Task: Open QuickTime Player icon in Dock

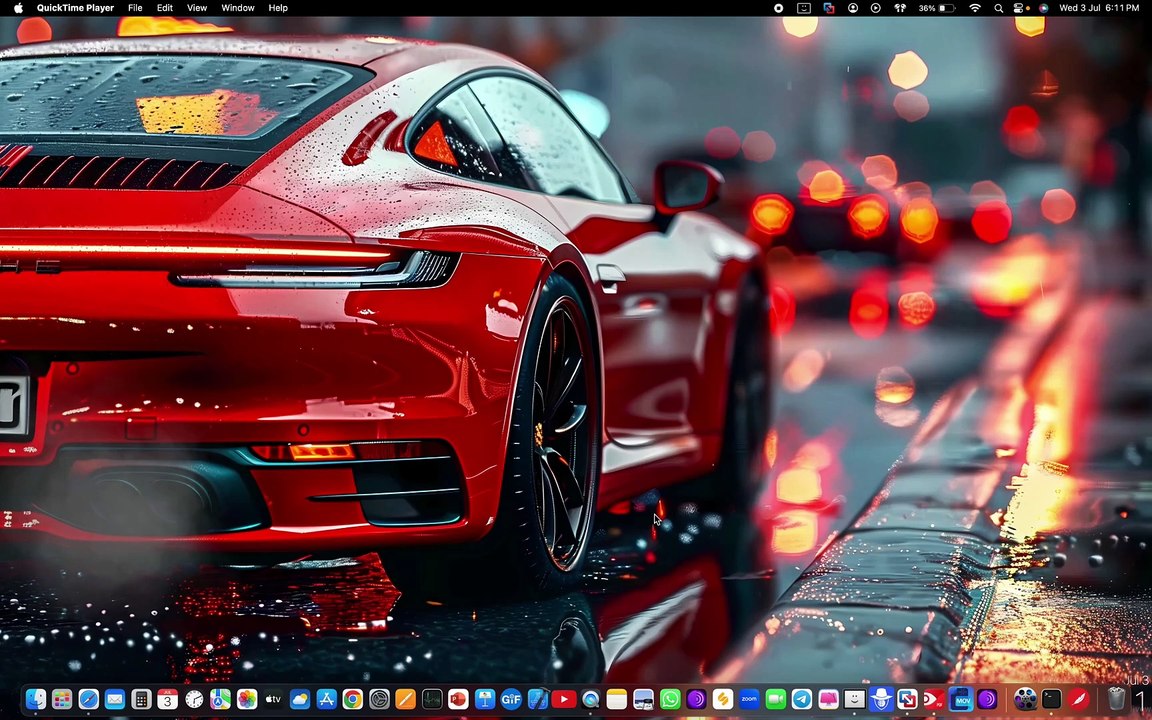Action: (x=590, y=699)
